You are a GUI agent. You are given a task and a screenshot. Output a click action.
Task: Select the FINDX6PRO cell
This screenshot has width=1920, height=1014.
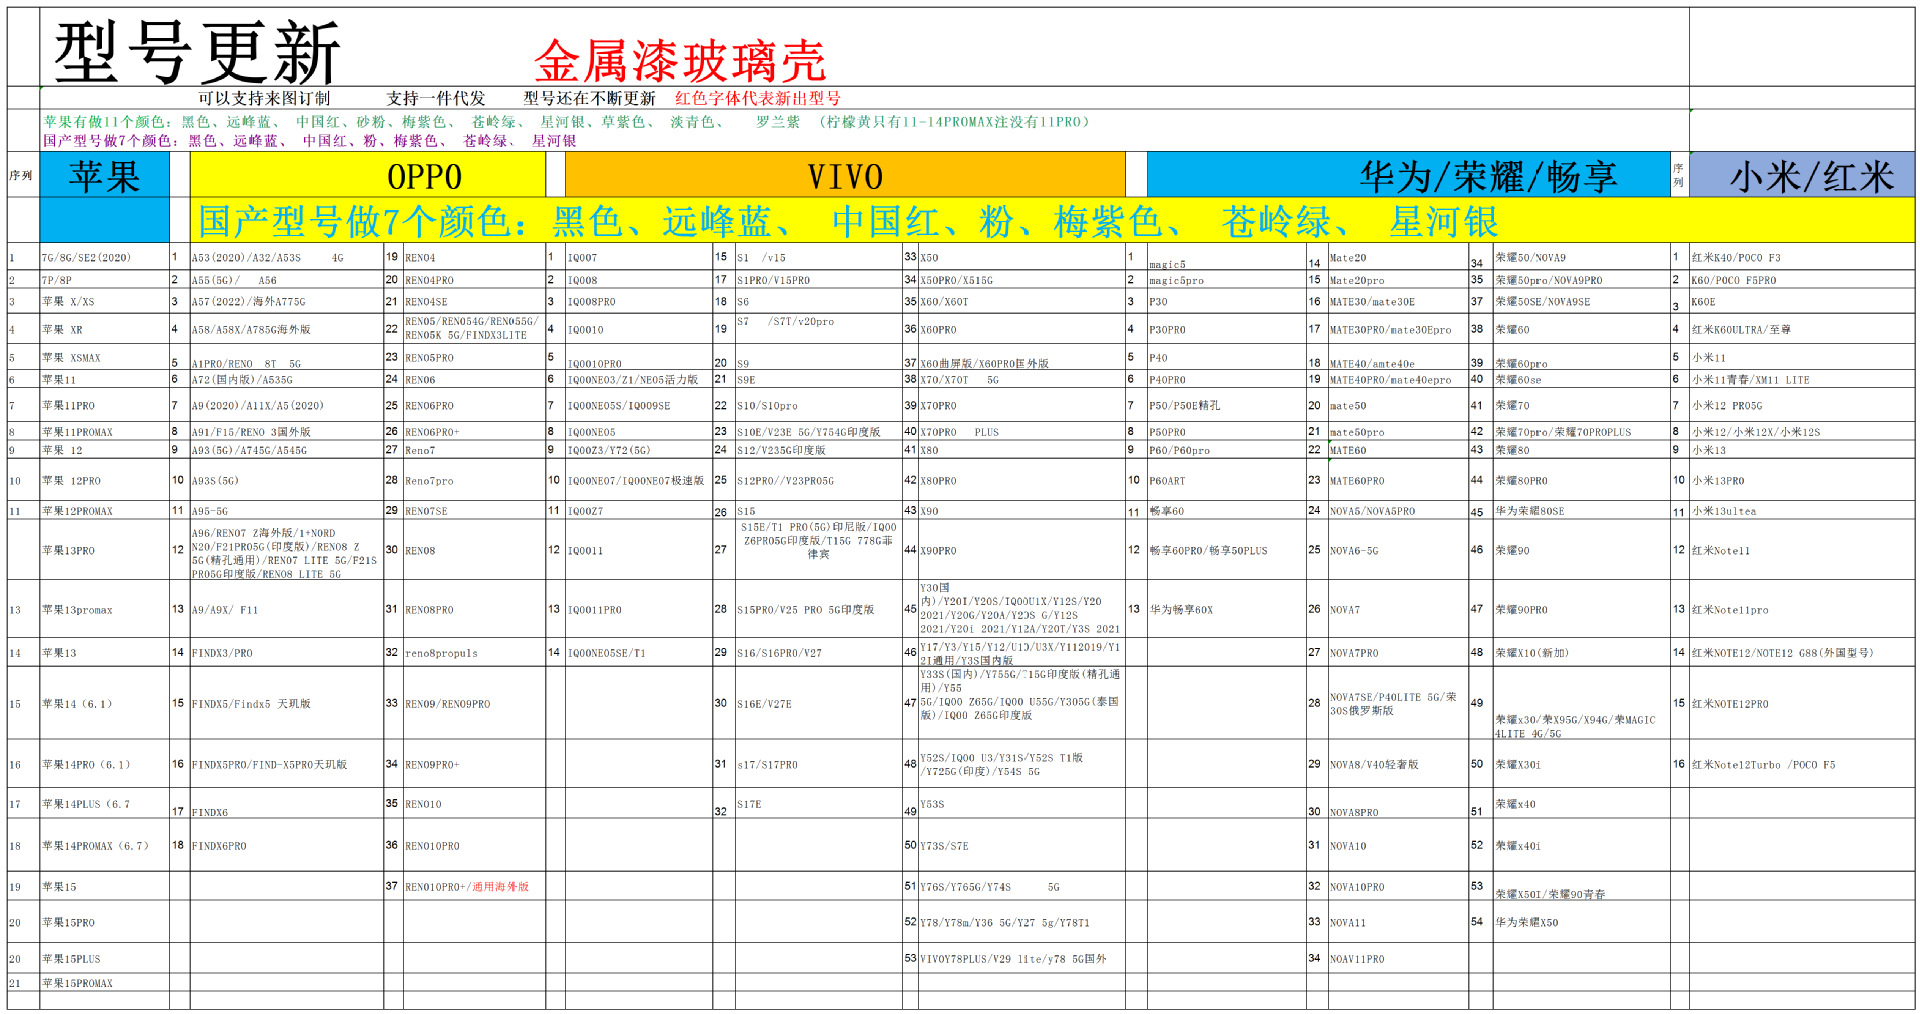point(287,845)
